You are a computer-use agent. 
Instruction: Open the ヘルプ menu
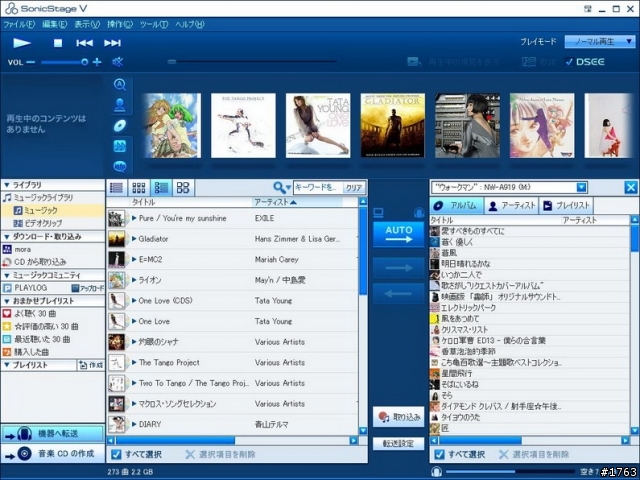coord(190,24)
